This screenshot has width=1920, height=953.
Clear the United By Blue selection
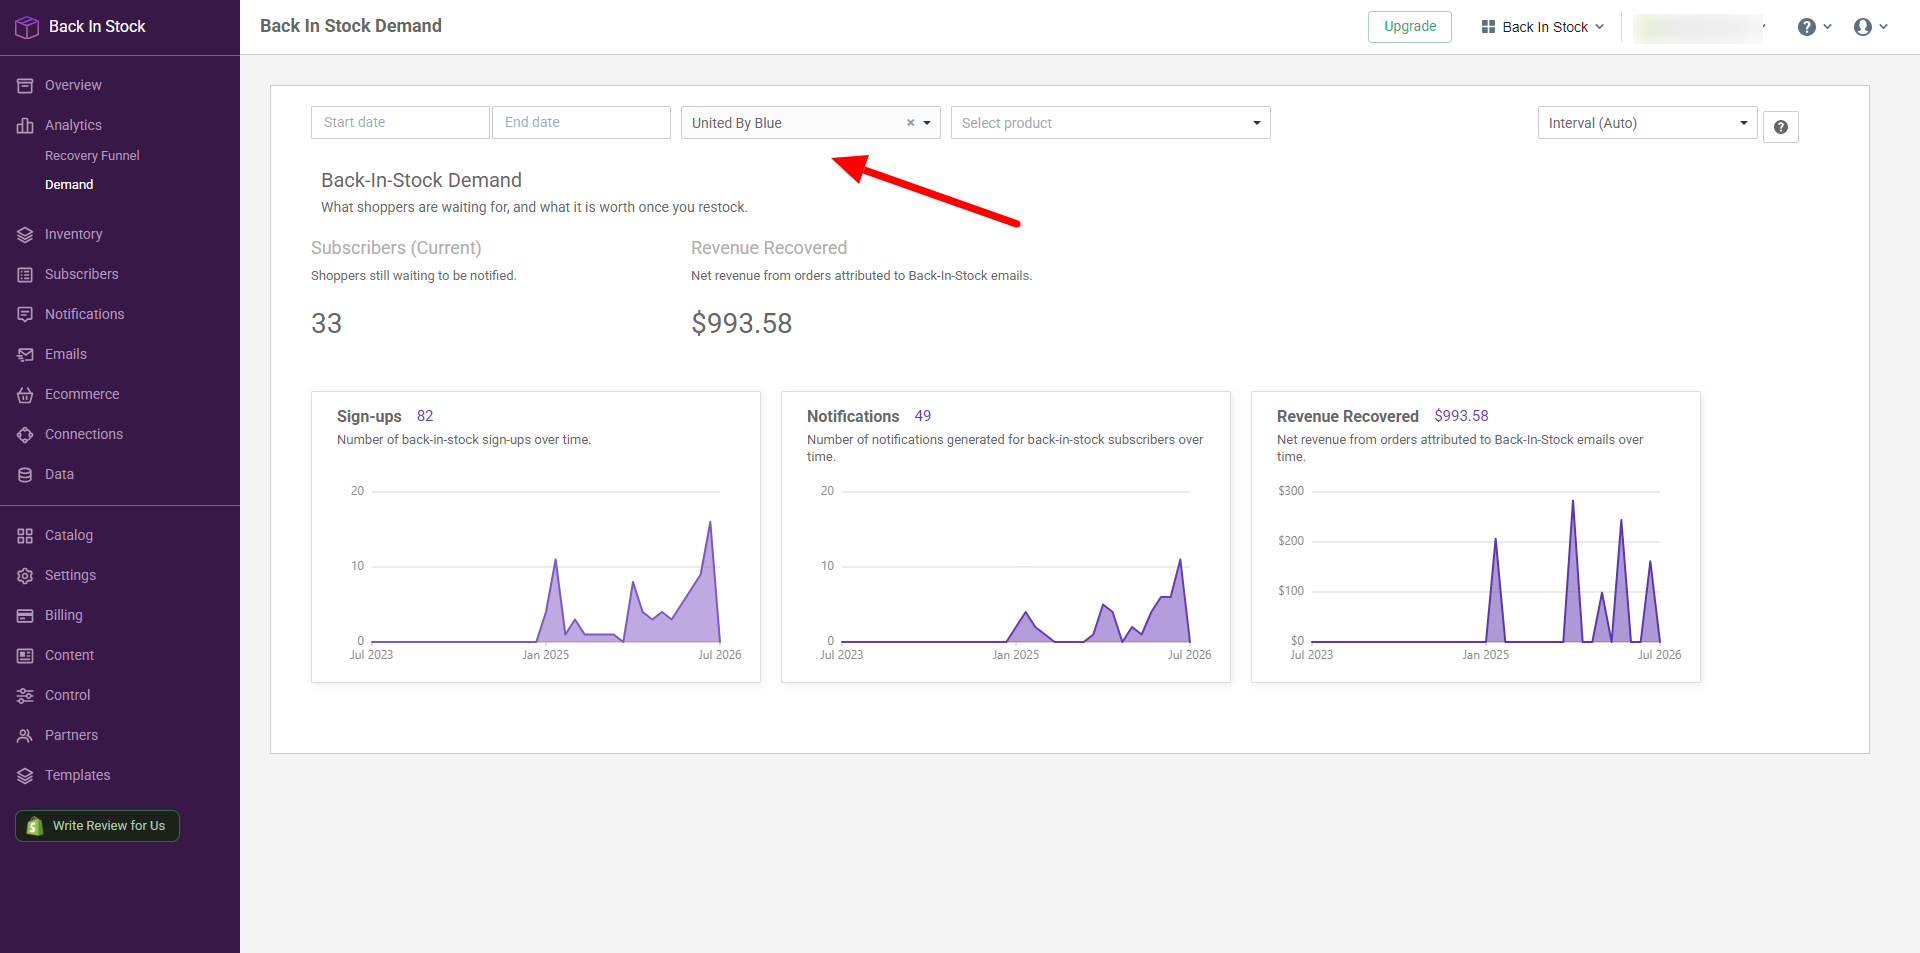coord(910,123)
